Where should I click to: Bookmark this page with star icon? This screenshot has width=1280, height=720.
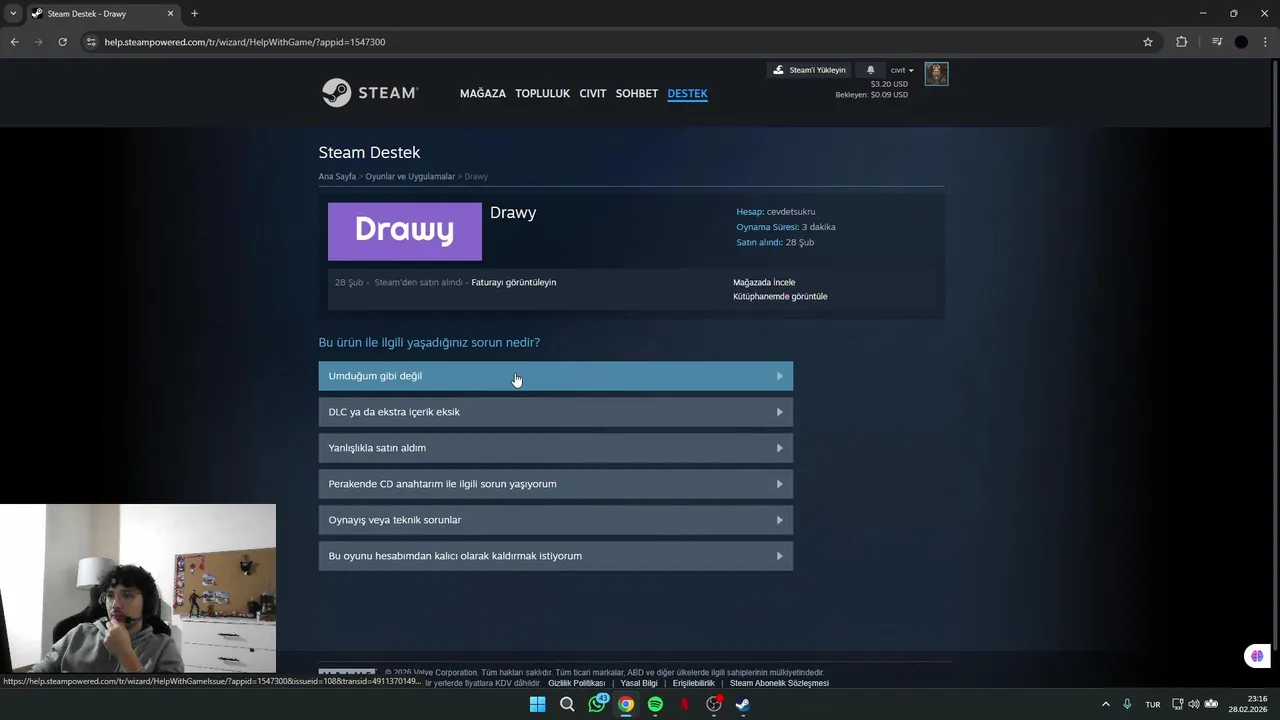tap(1148, 42)
